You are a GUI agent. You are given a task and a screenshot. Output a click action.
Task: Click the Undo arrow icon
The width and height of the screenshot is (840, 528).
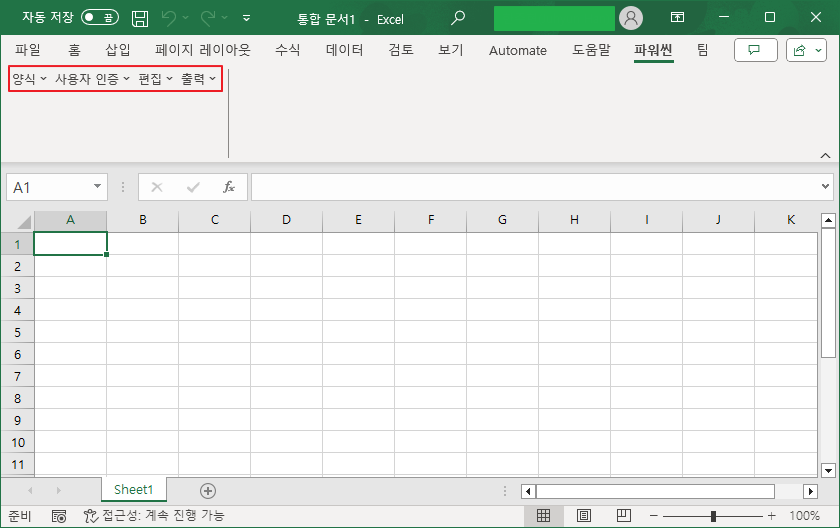[168, 18]
